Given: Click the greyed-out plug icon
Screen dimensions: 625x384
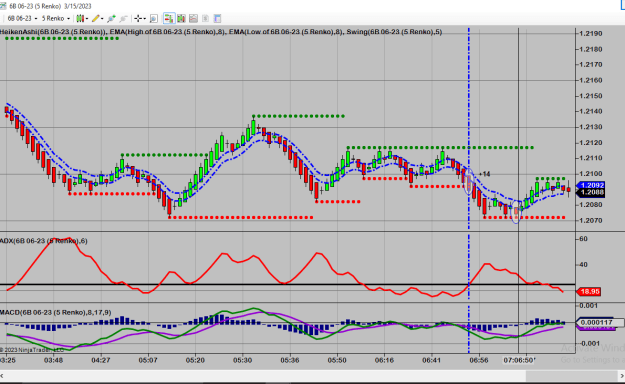Looking at the screenshot, I should coord(124,18).
